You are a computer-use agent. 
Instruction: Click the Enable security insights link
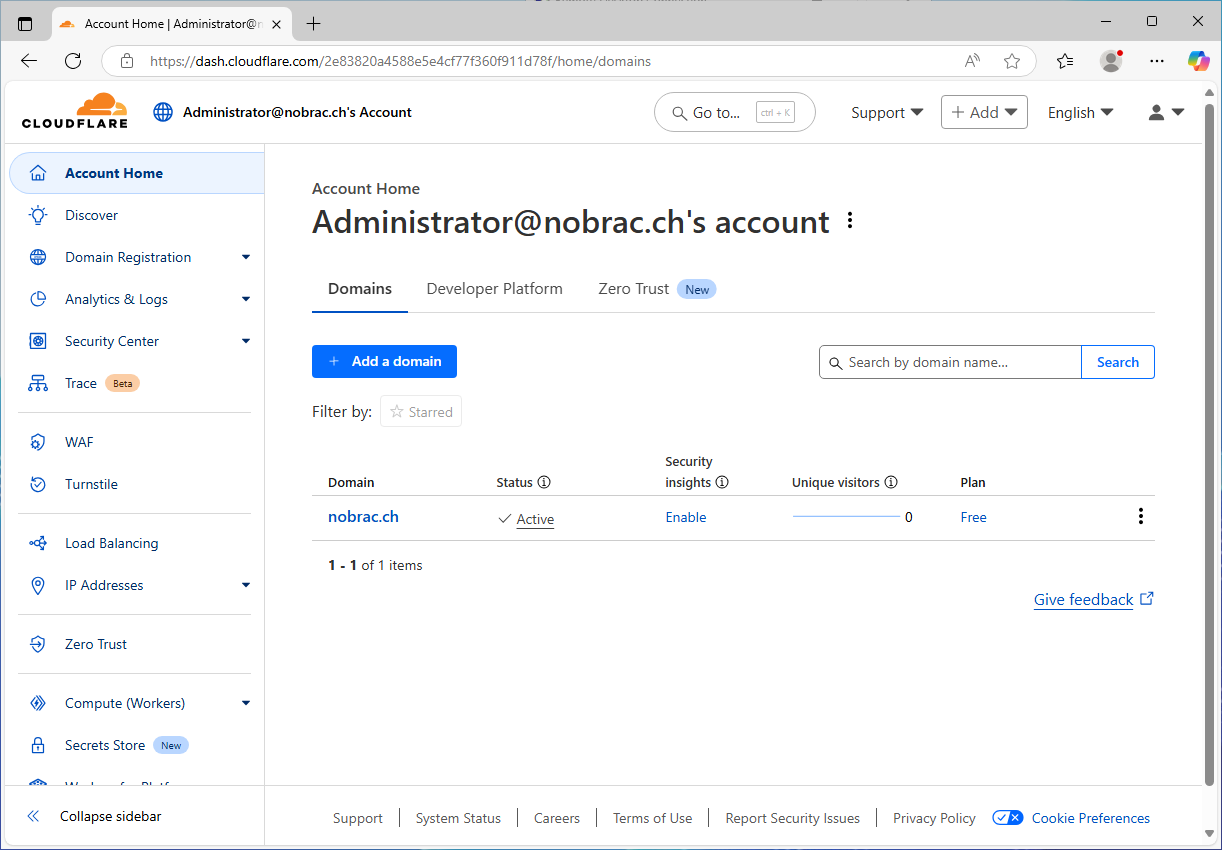[686, 517]
